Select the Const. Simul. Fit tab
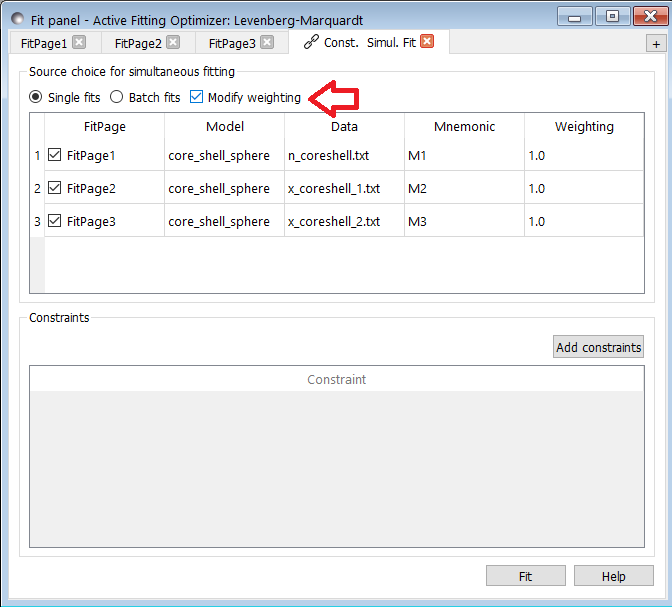 point(369,42)
